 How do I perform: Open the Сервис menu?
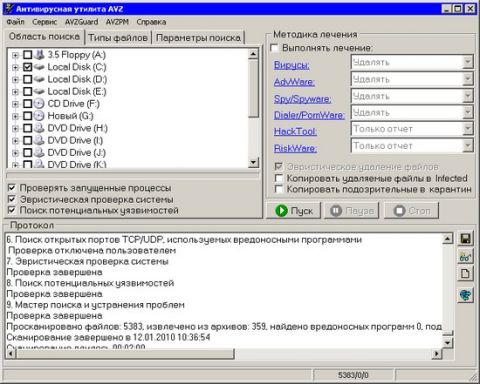pos(44,22)
